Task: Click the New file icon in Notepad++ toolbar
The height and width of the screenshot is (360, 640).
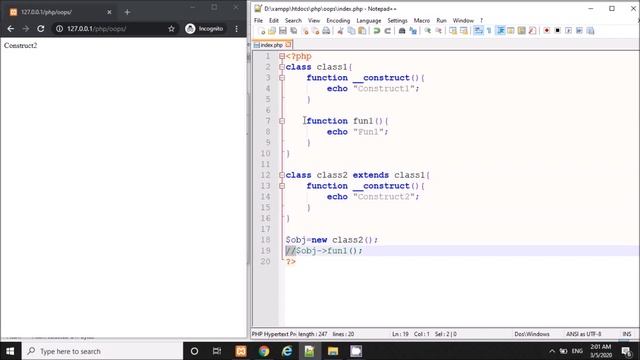Action: (261, 31)
